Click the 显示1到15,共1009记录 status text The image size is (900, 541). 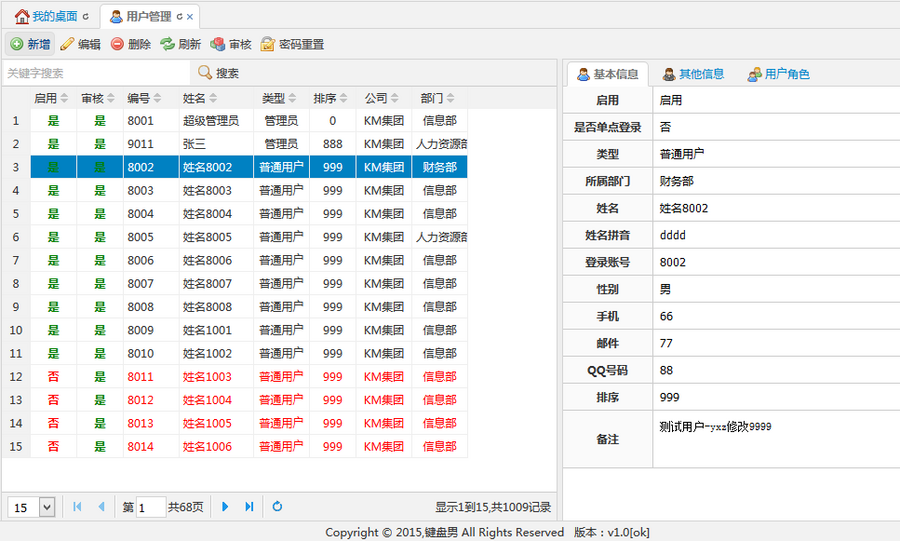pyautogui.click(x=493, y=507)
